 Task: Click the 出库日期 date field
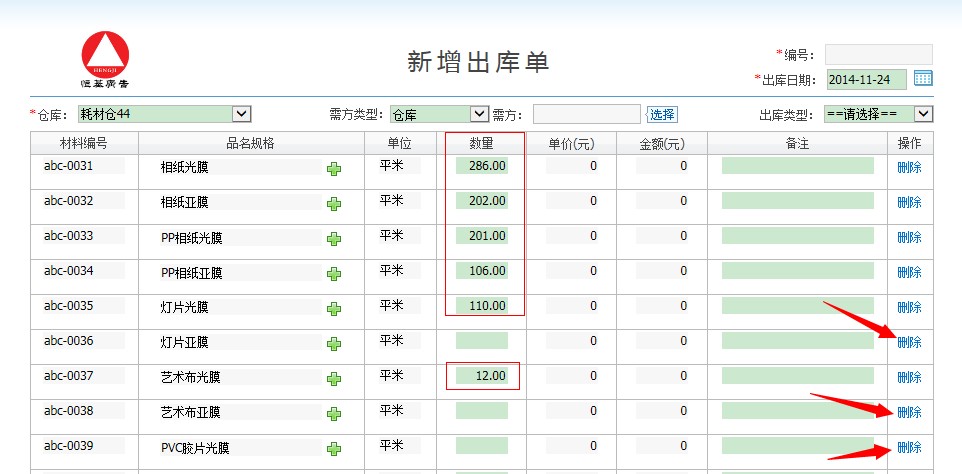tap(866, 79)
